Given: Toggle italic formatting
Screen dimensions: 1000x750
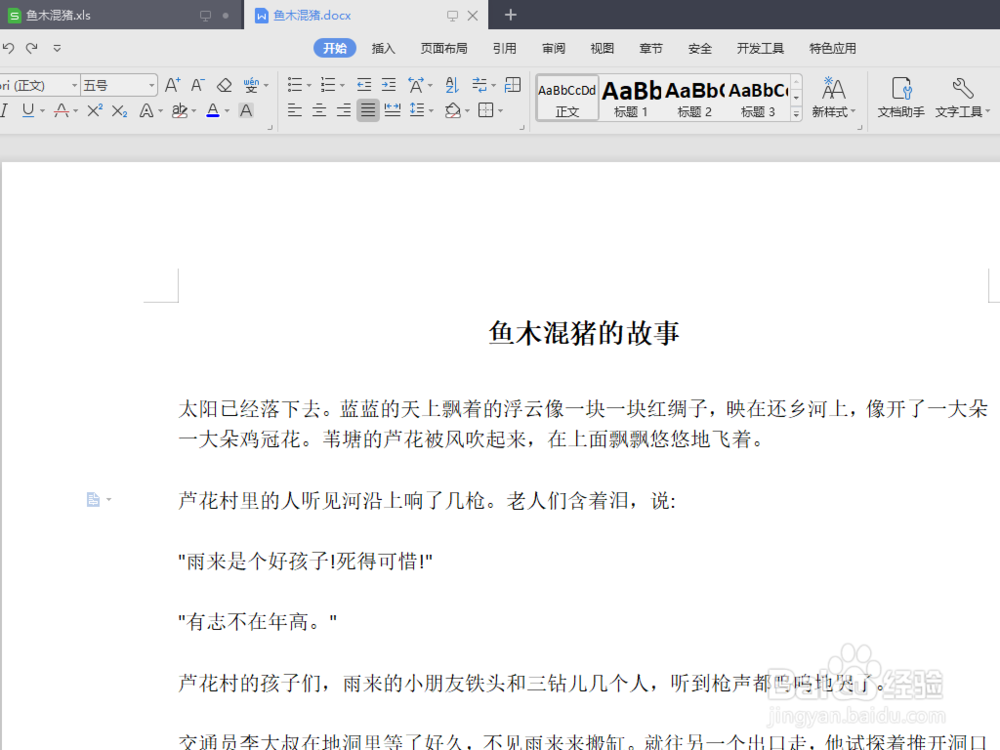Looking at the screenshot, I should [4, 110].
